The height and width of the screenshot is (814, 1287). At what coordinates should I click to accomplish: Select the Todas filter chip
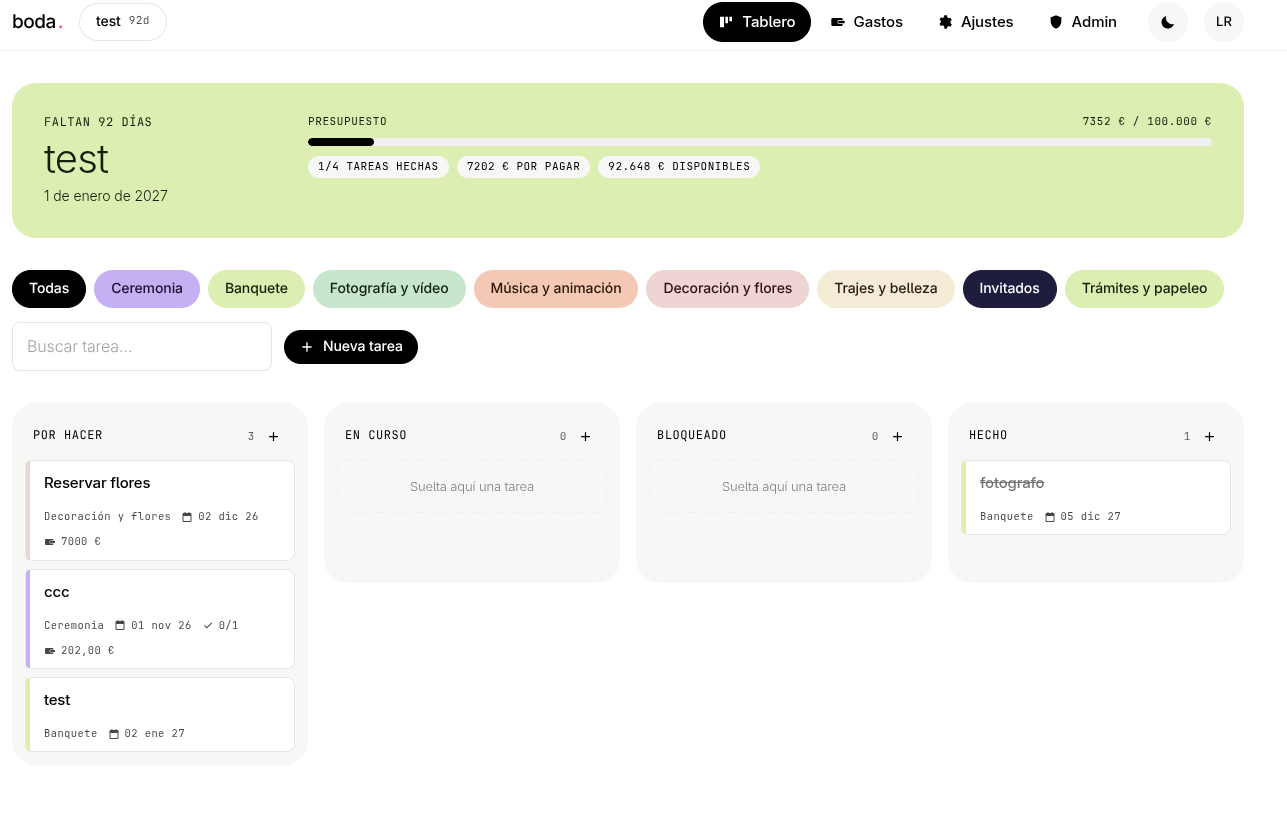click(49, 289)
